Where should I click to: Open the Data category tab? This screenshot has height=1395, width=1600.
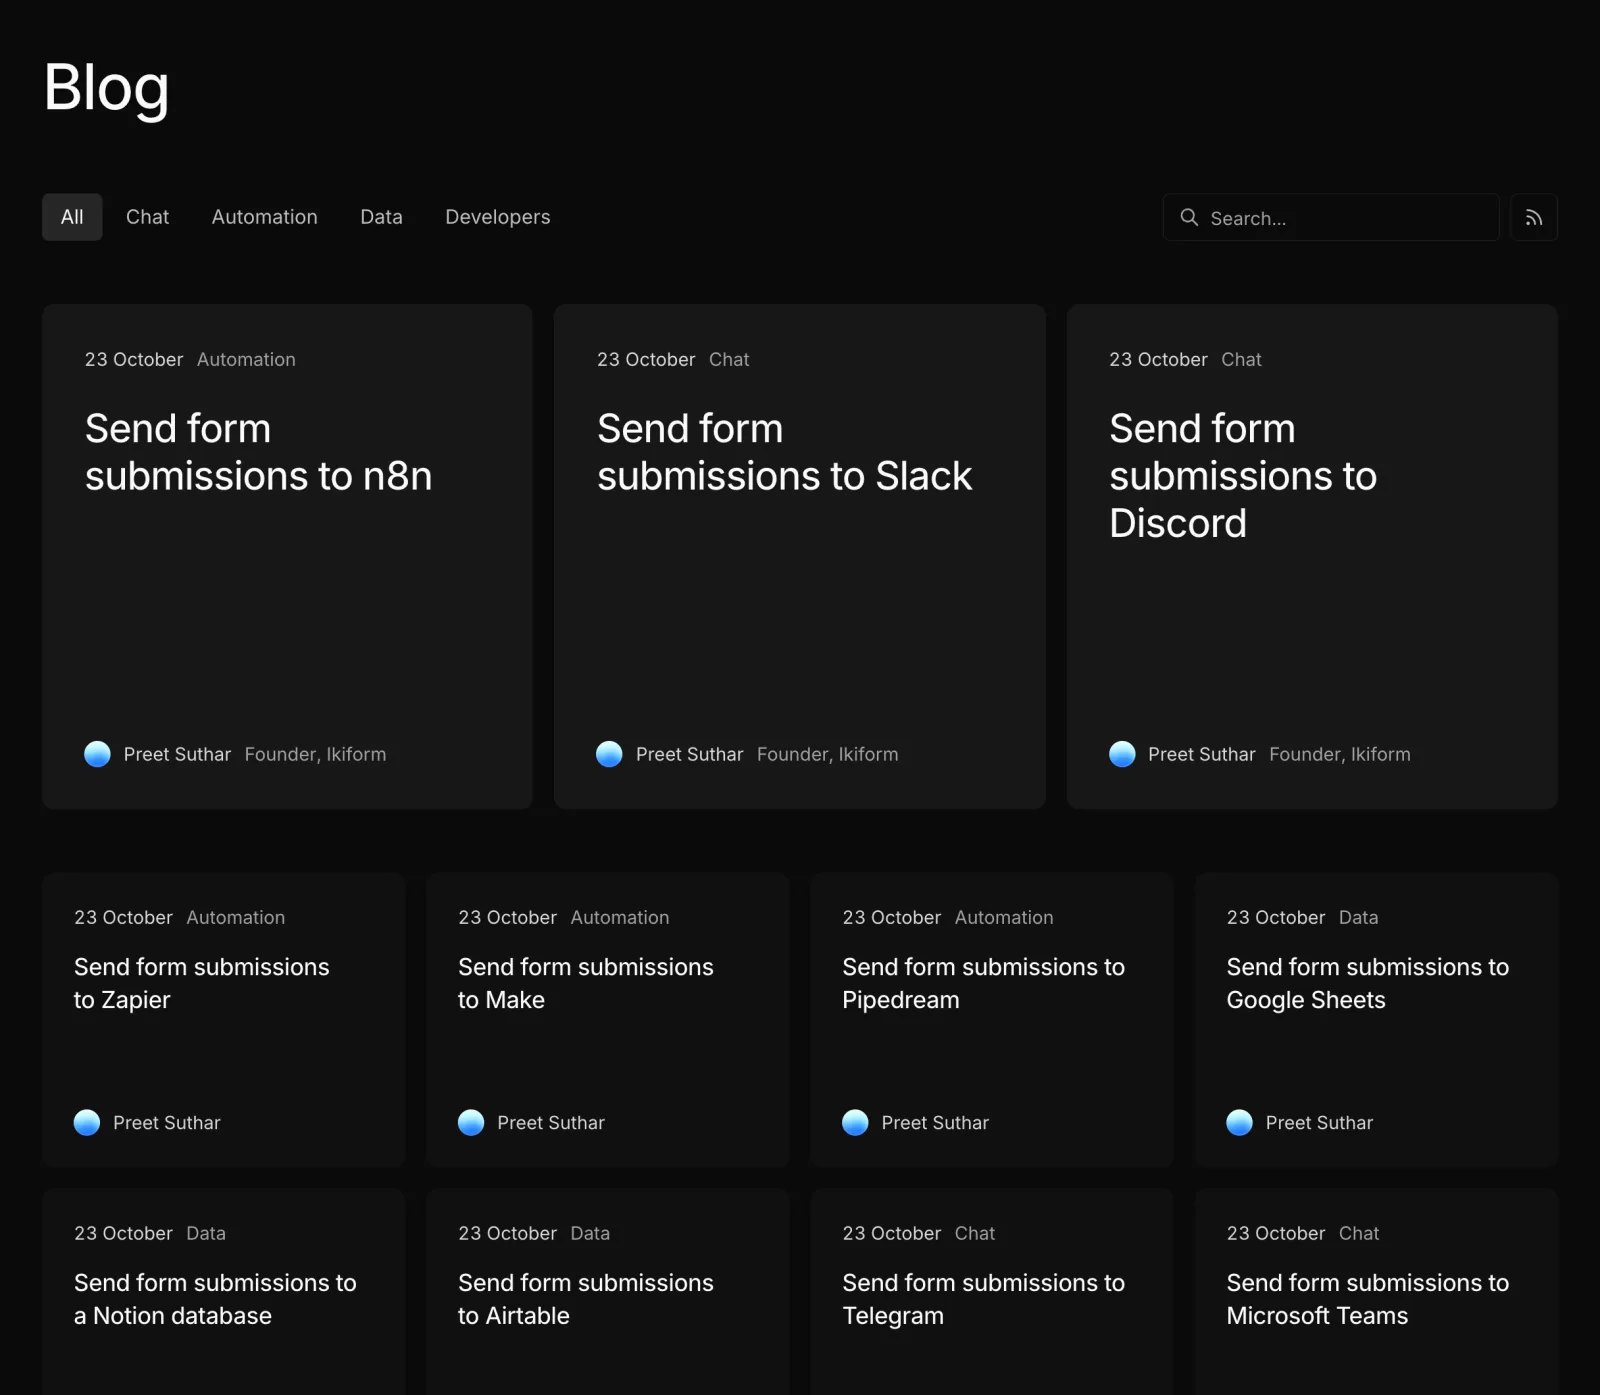click(x=381, y=217)
